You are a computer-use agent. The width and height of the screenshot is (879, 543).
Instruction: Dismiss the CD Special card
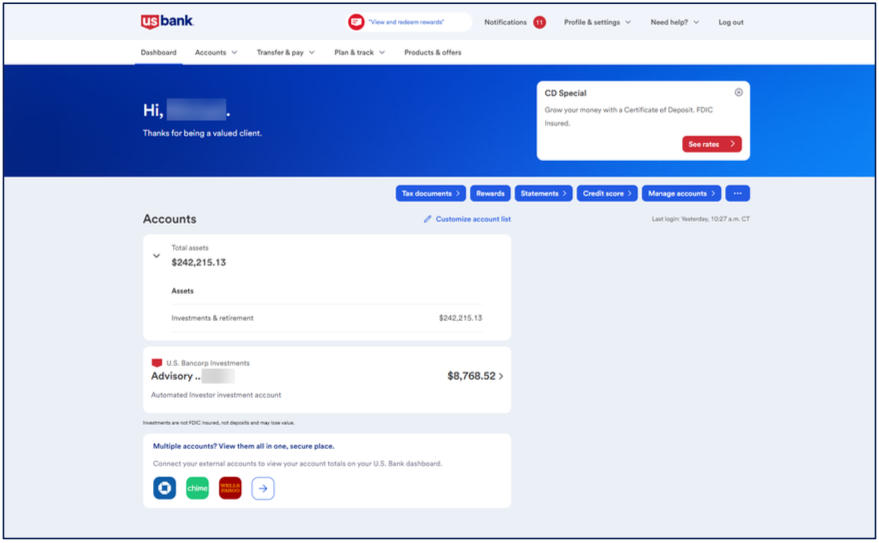click(738, 92)
